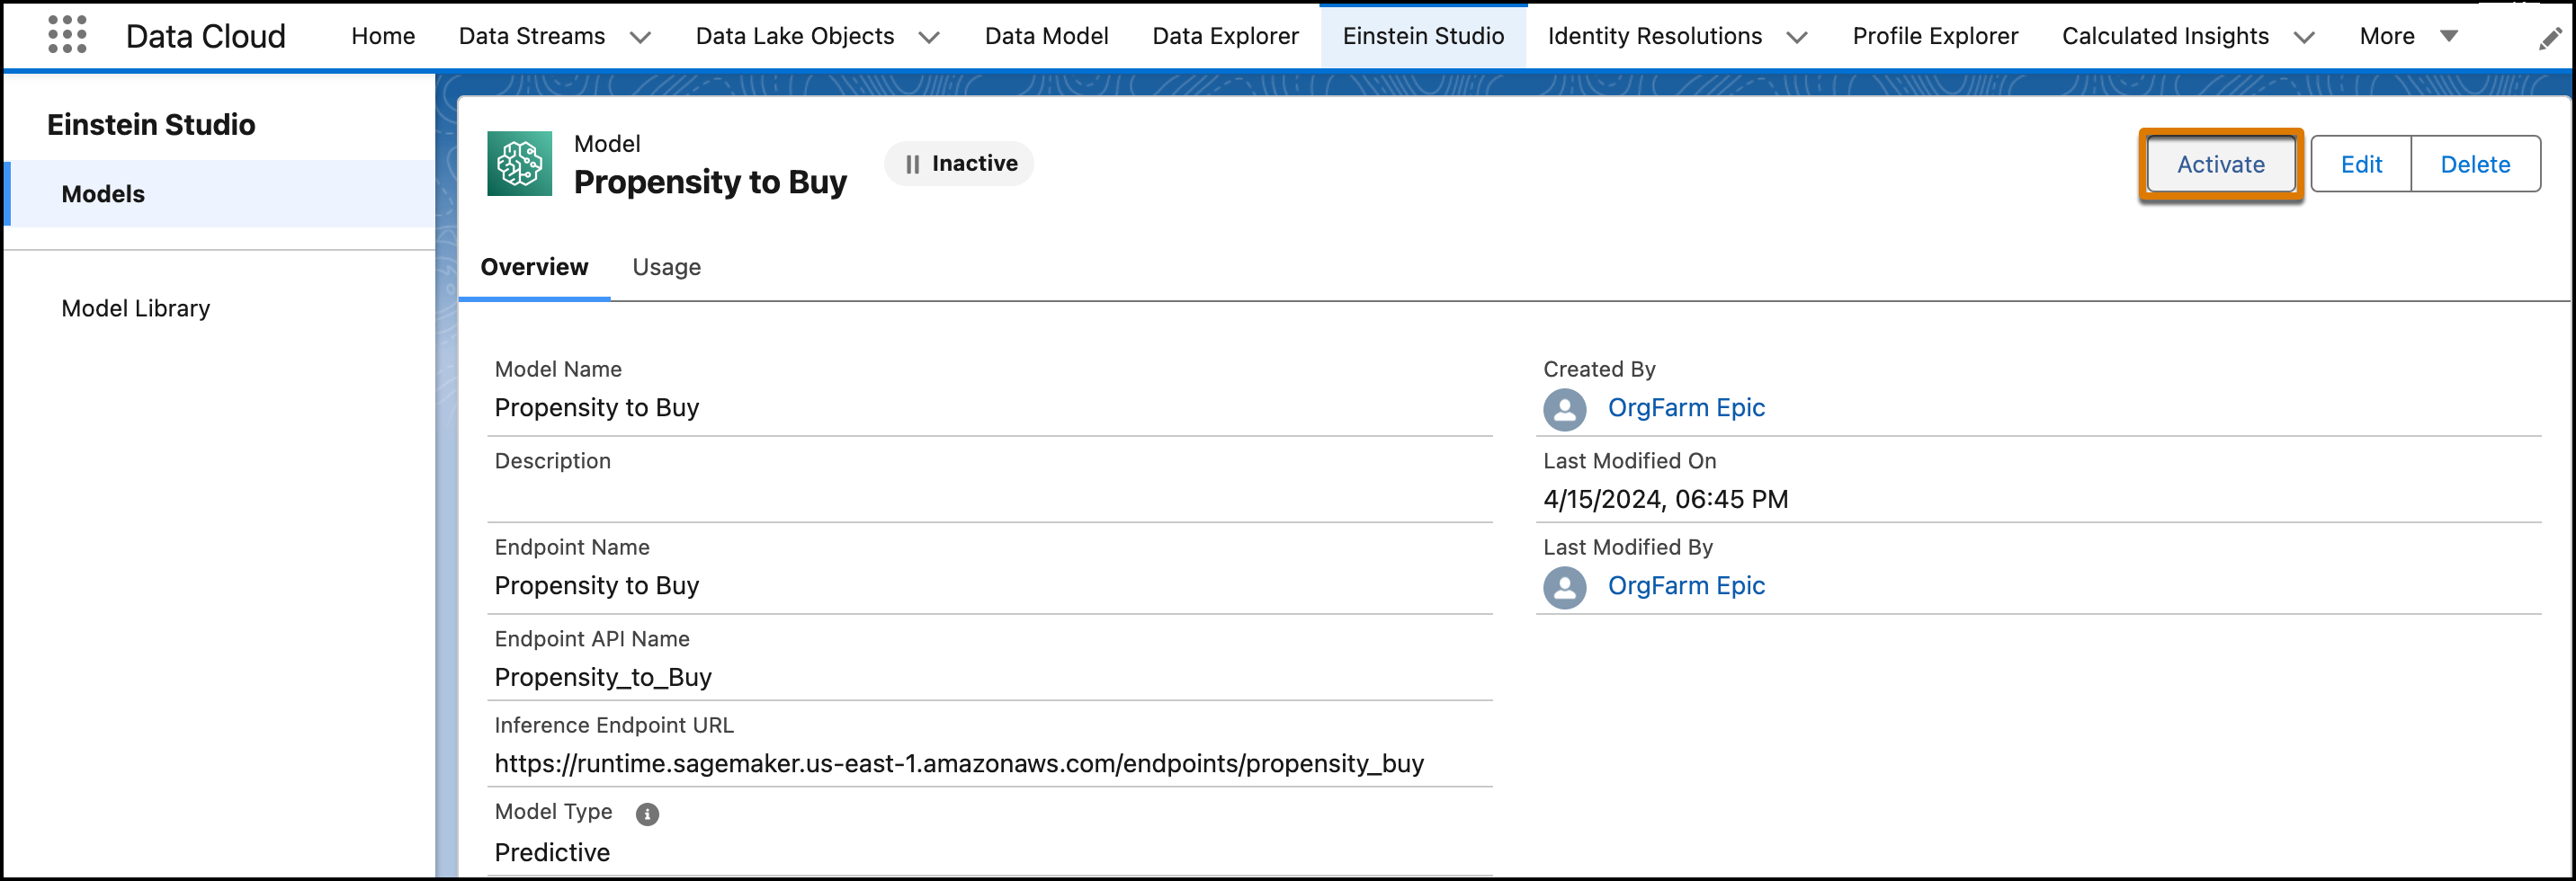Expand the Data Lake Objects dropdown chevron
This screenshot has height=881, width=2576.
pyautogui.click(x=929, y=37)
